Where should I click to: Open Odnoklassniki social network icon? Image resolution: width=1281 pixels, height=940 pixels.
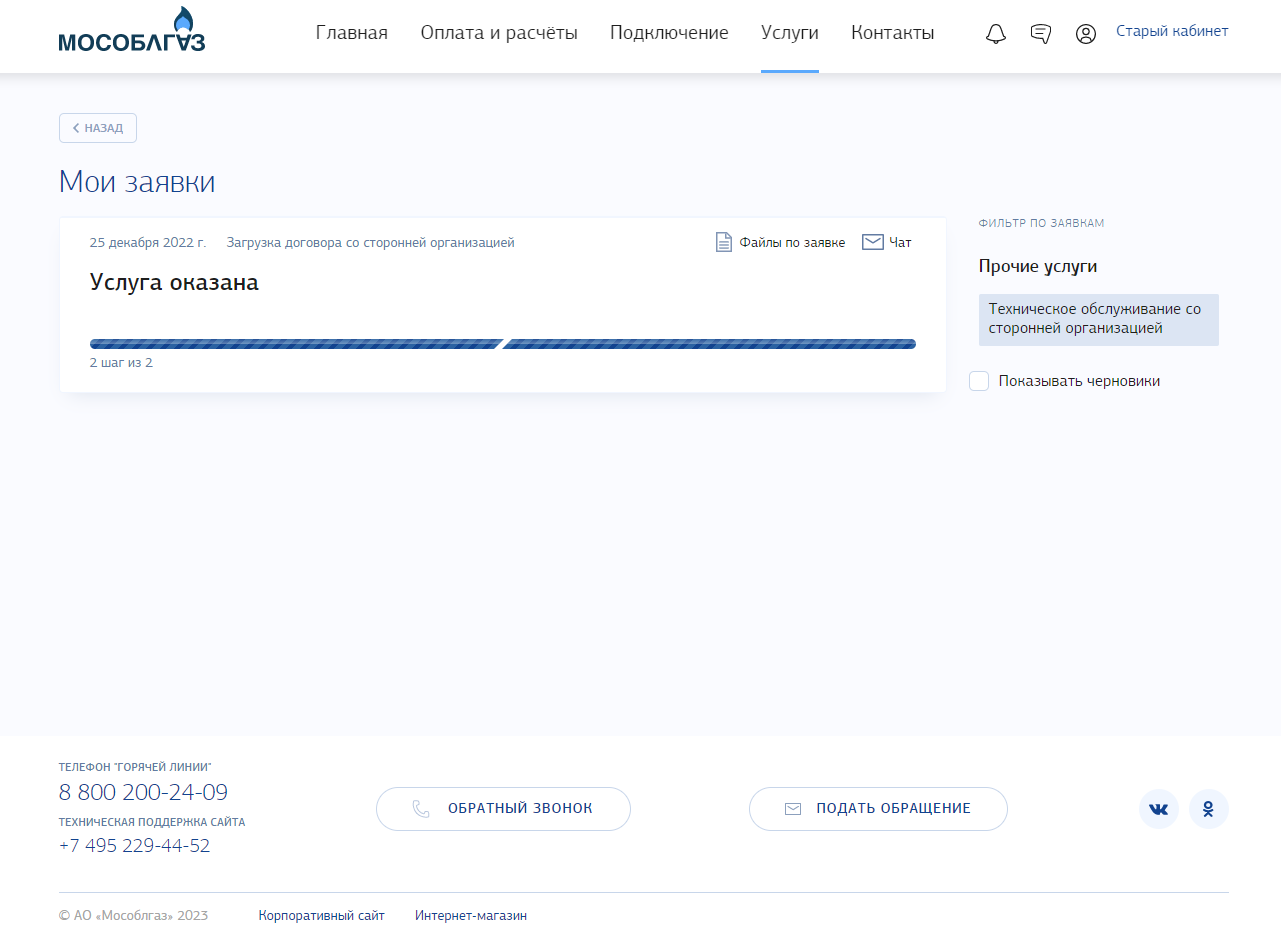click(x=1208, y=809)
